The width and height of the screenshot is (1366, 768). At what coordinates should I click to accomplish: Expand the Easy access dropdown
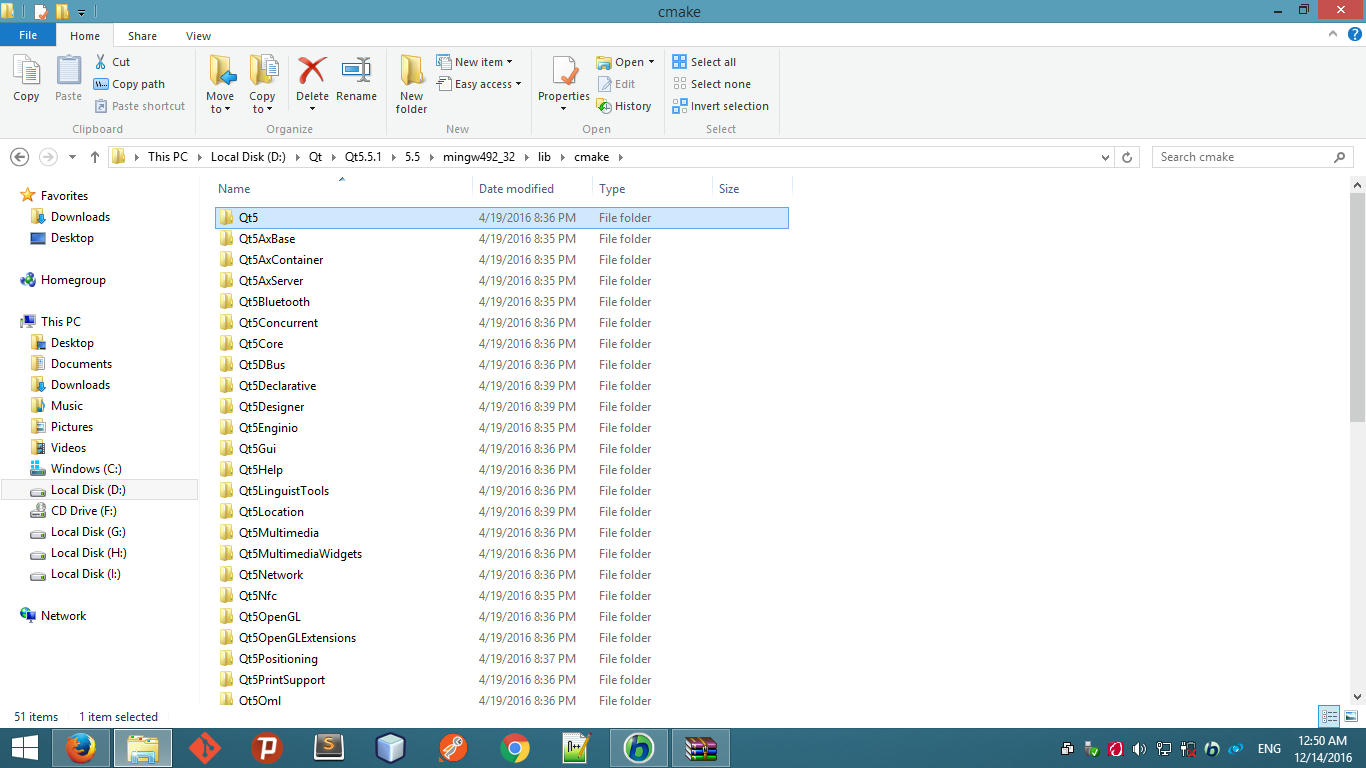(518, 84)
